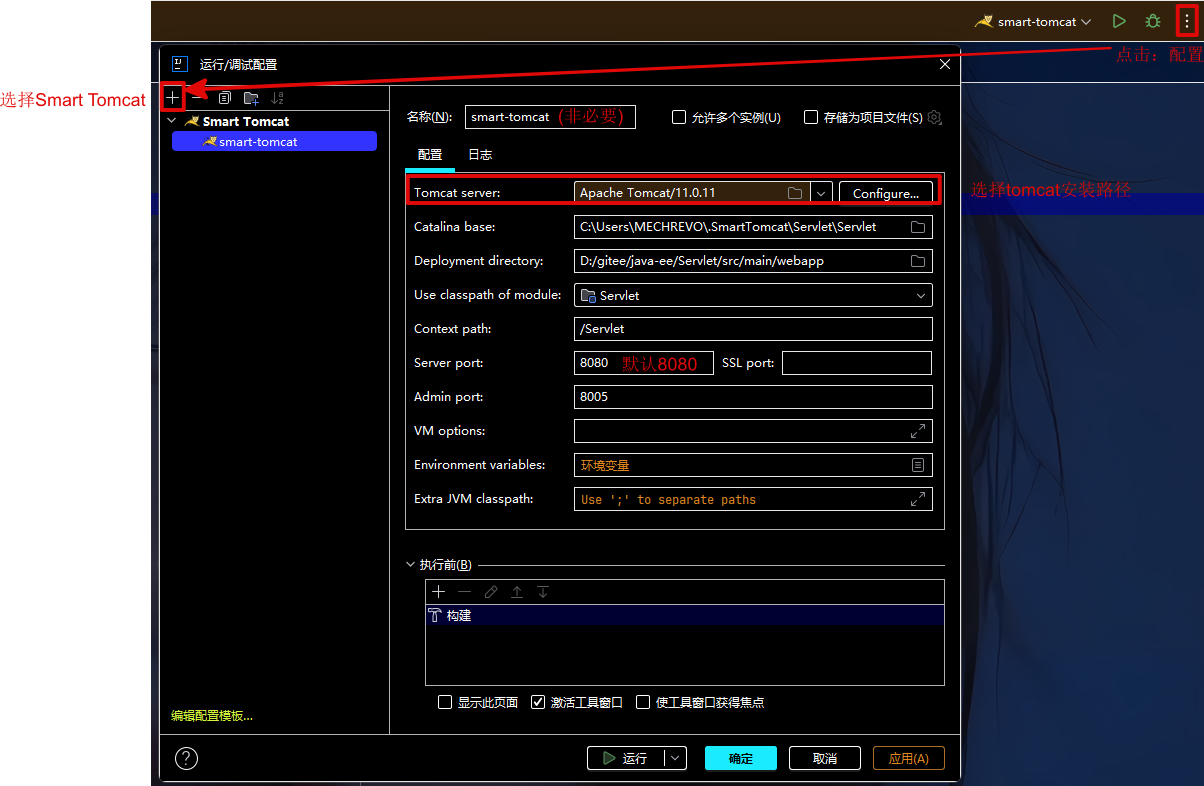Select the smart-tomcat configuration tree entry

[x=274, y=142]
